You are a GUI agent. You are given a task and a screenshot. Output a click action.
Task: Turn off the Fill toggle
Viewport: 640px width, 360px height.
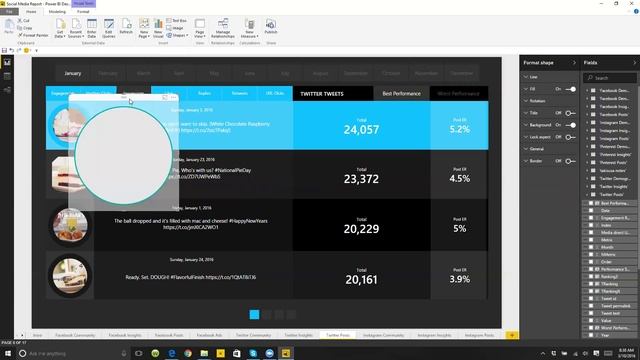tap(571, 89)
